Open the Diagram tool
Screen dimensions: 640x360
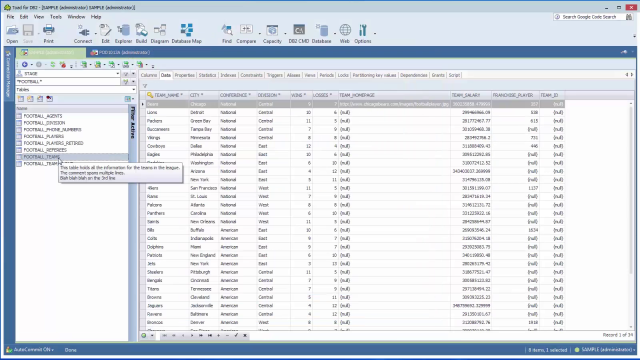pos(160,33)
